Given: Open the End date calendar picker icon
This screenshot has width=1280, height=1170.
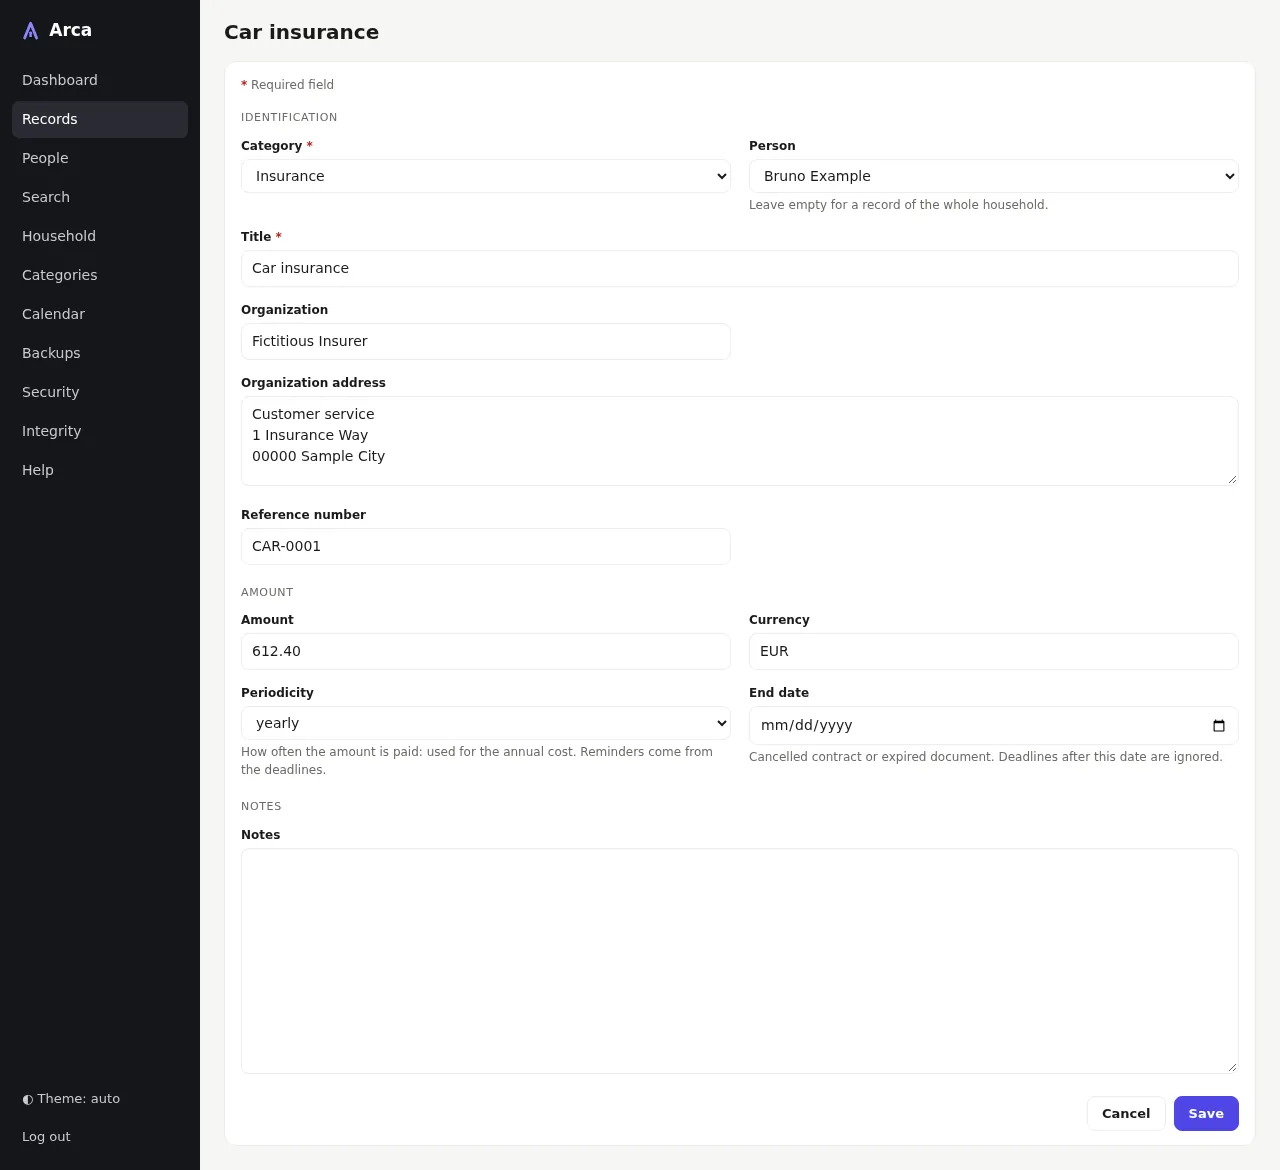Looking at the screenshot, I should point(1218,726).
